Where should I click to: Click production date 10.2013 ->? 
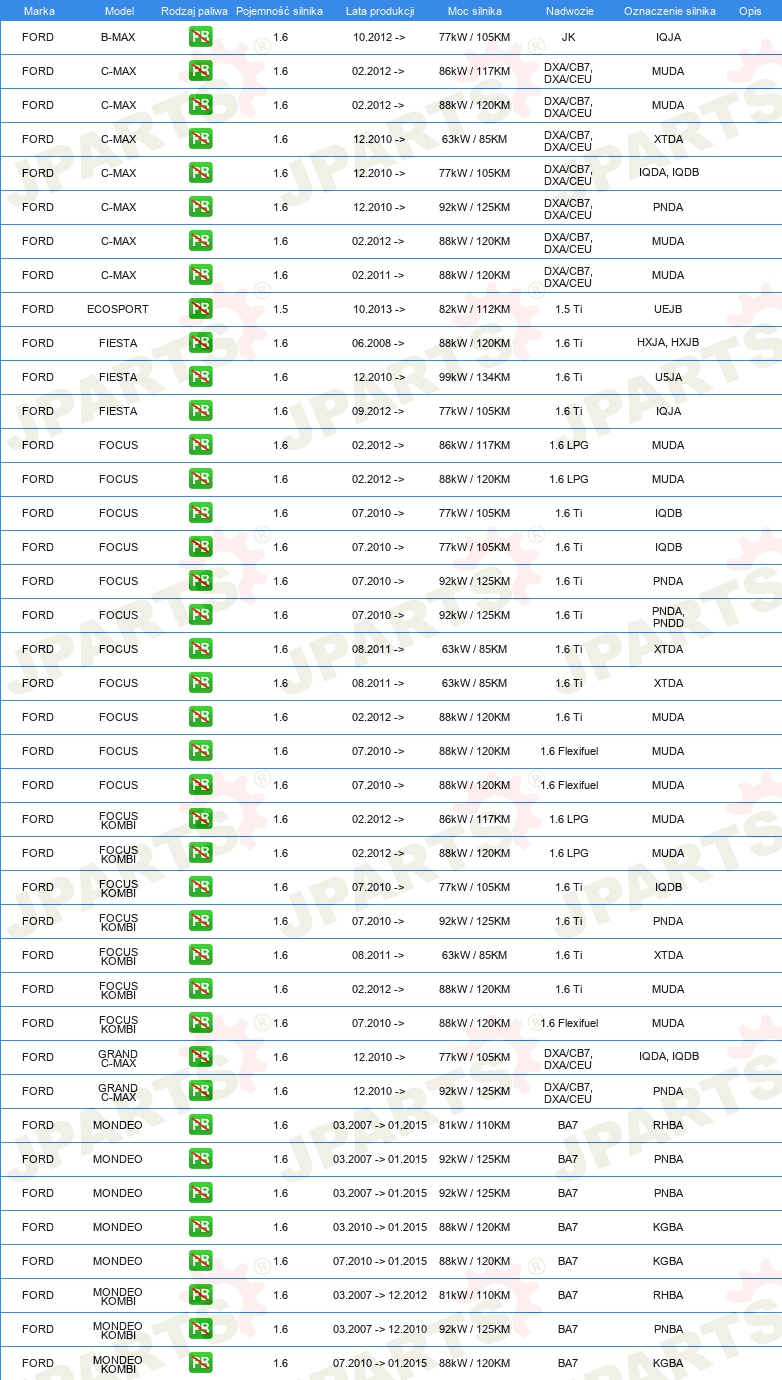click(x=379, y=309)
